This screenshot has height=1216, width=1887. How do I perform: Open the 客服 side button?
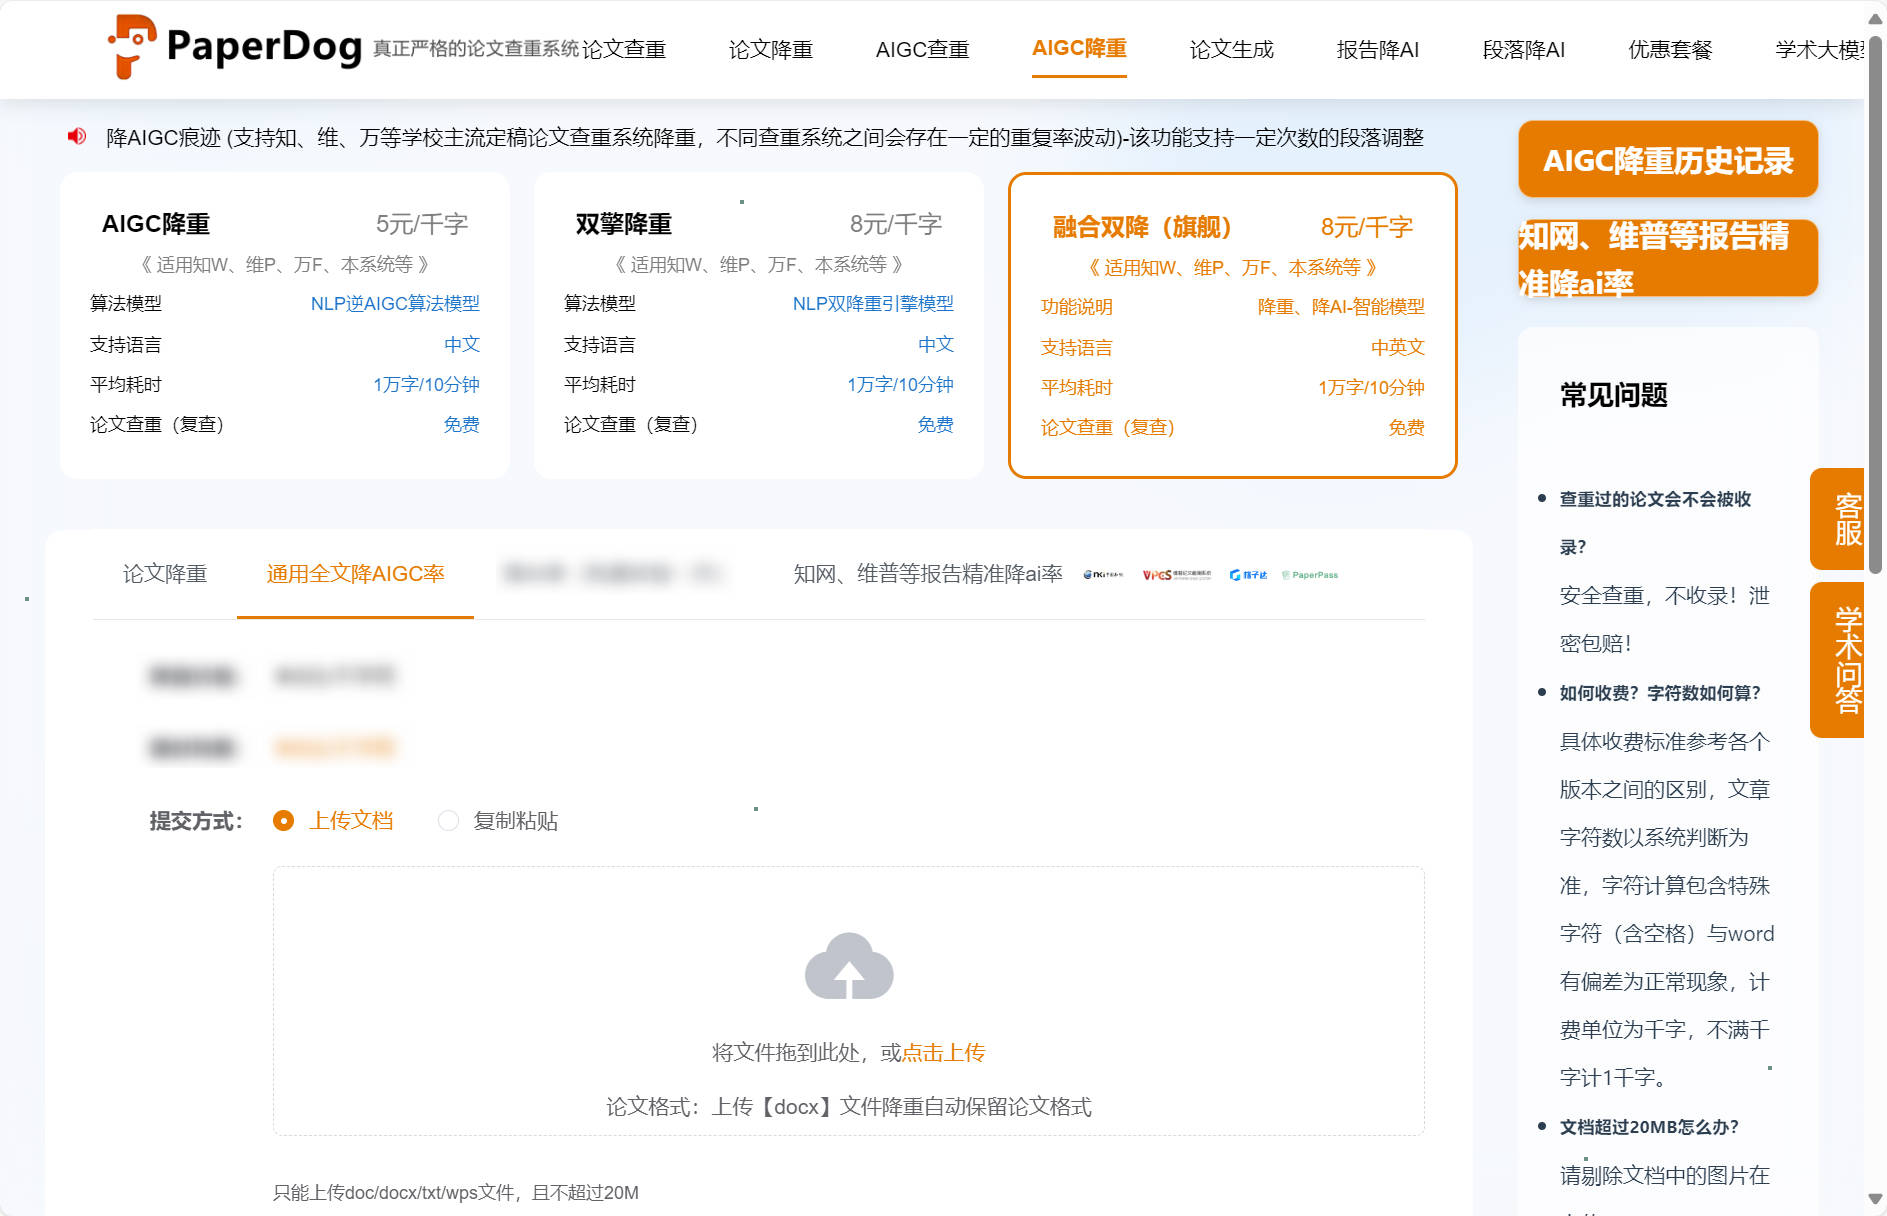(x=1838, y=519)
